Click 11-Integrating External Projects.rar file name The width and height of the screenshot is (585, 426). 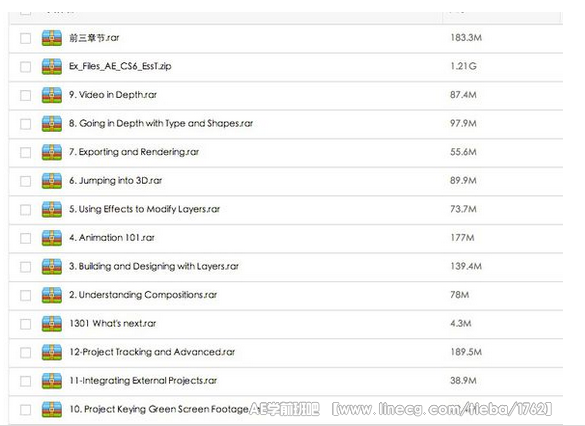point(143,381)
